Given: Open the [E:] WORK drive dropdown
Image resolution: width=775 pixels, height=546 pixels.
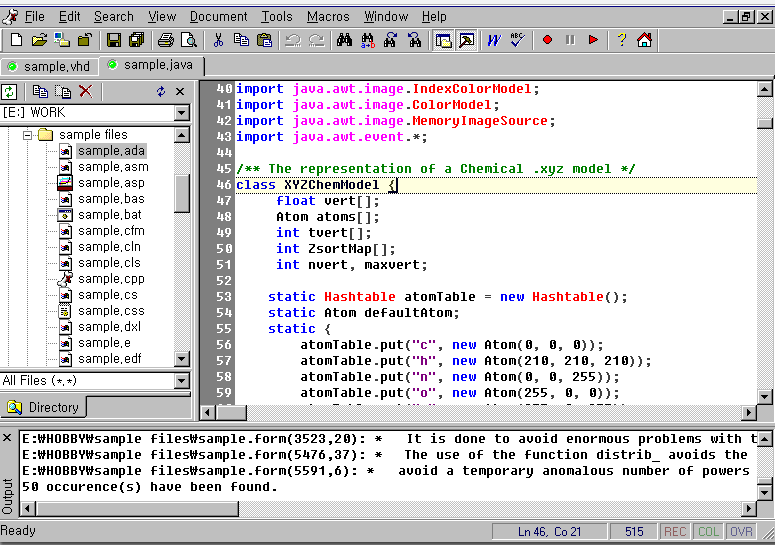Looking at the screenshot, I should (181, 113).
